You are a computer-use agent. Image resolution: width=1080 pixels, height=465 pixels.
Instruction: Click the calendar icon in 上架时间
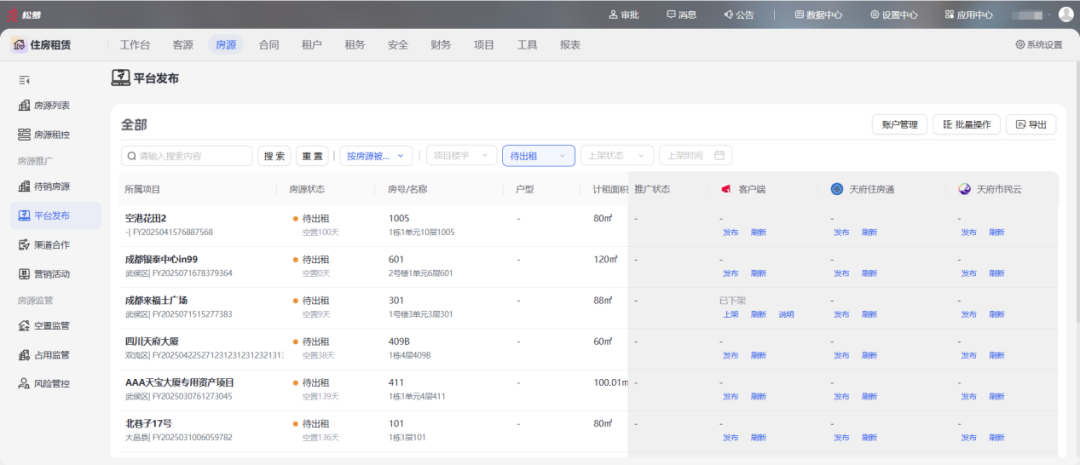tap(719, 156)
